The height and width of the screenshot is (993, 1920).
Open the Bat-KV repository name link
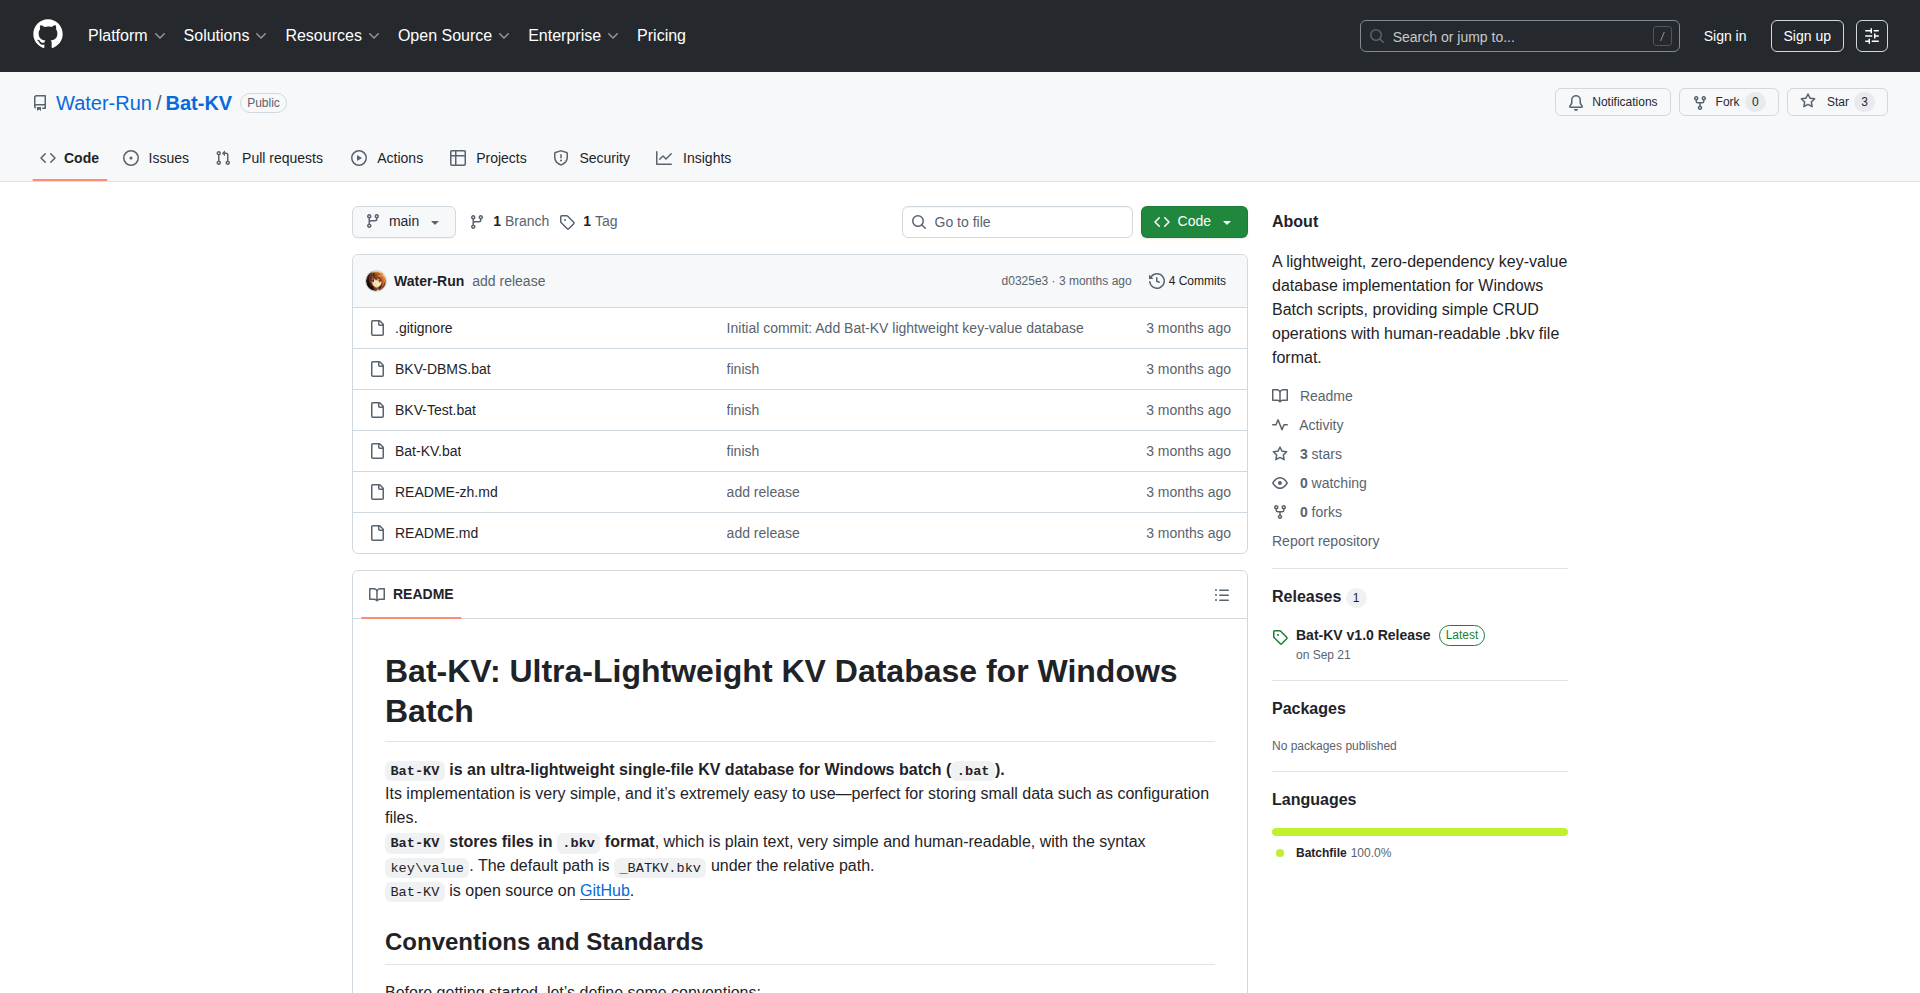pos(199,103)
